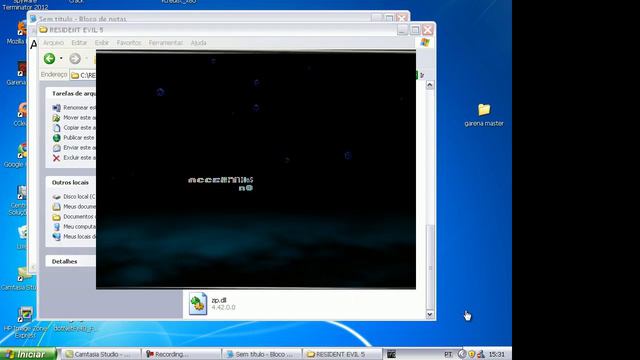
Task: Click the Enviar este arquivo link
Action: click(x=79, y=148)
